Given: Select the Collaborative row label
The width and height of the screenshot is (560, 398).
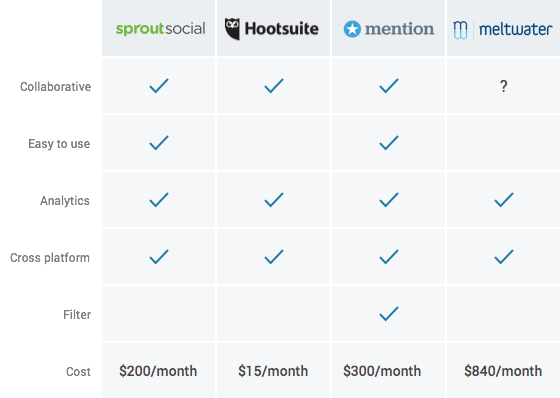Looking at the screenshot, I should (55, 86).
